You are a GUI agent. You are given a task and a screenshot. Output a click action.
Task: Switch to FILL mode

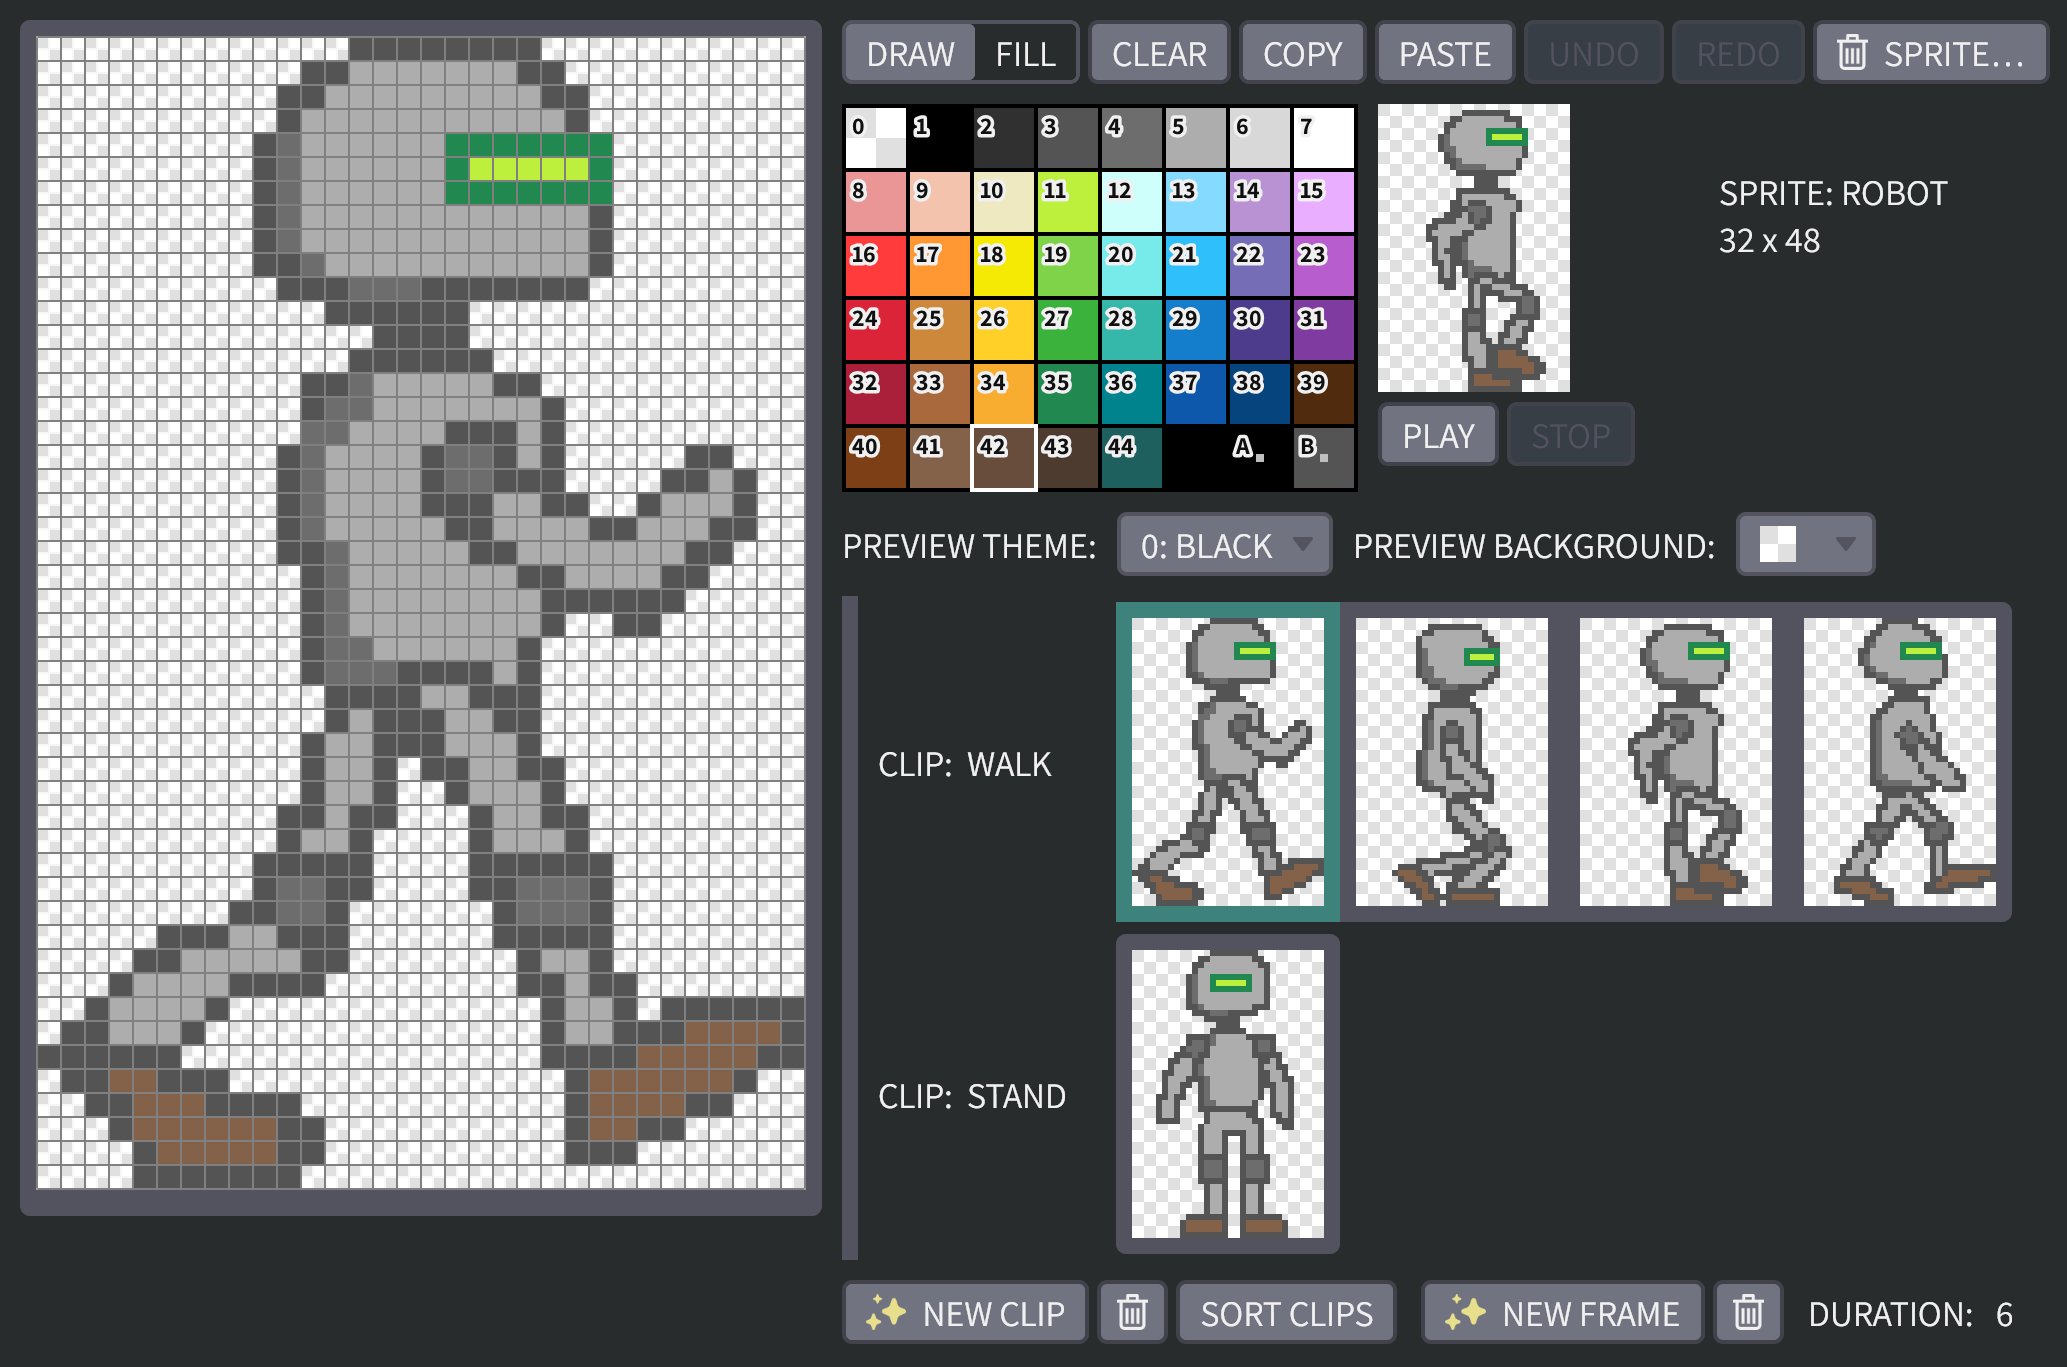1025,53
